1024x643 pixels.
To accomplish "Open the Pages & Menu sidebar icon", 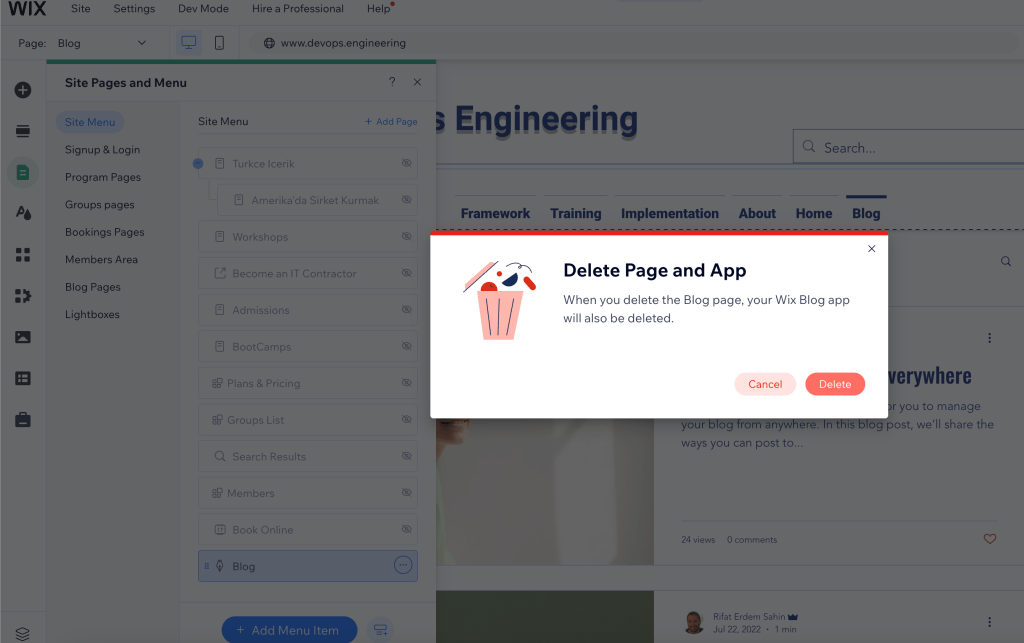I will coord(23,172).
